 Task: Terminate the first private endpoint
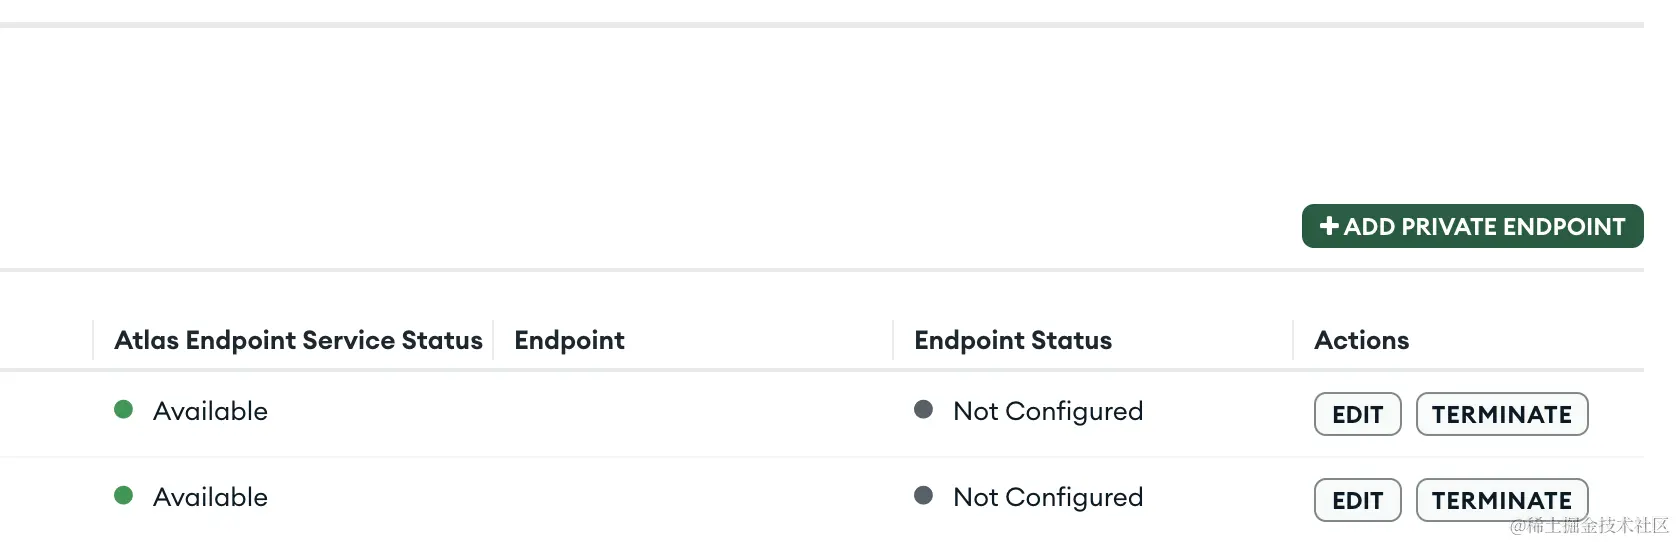click(1501, 414)
